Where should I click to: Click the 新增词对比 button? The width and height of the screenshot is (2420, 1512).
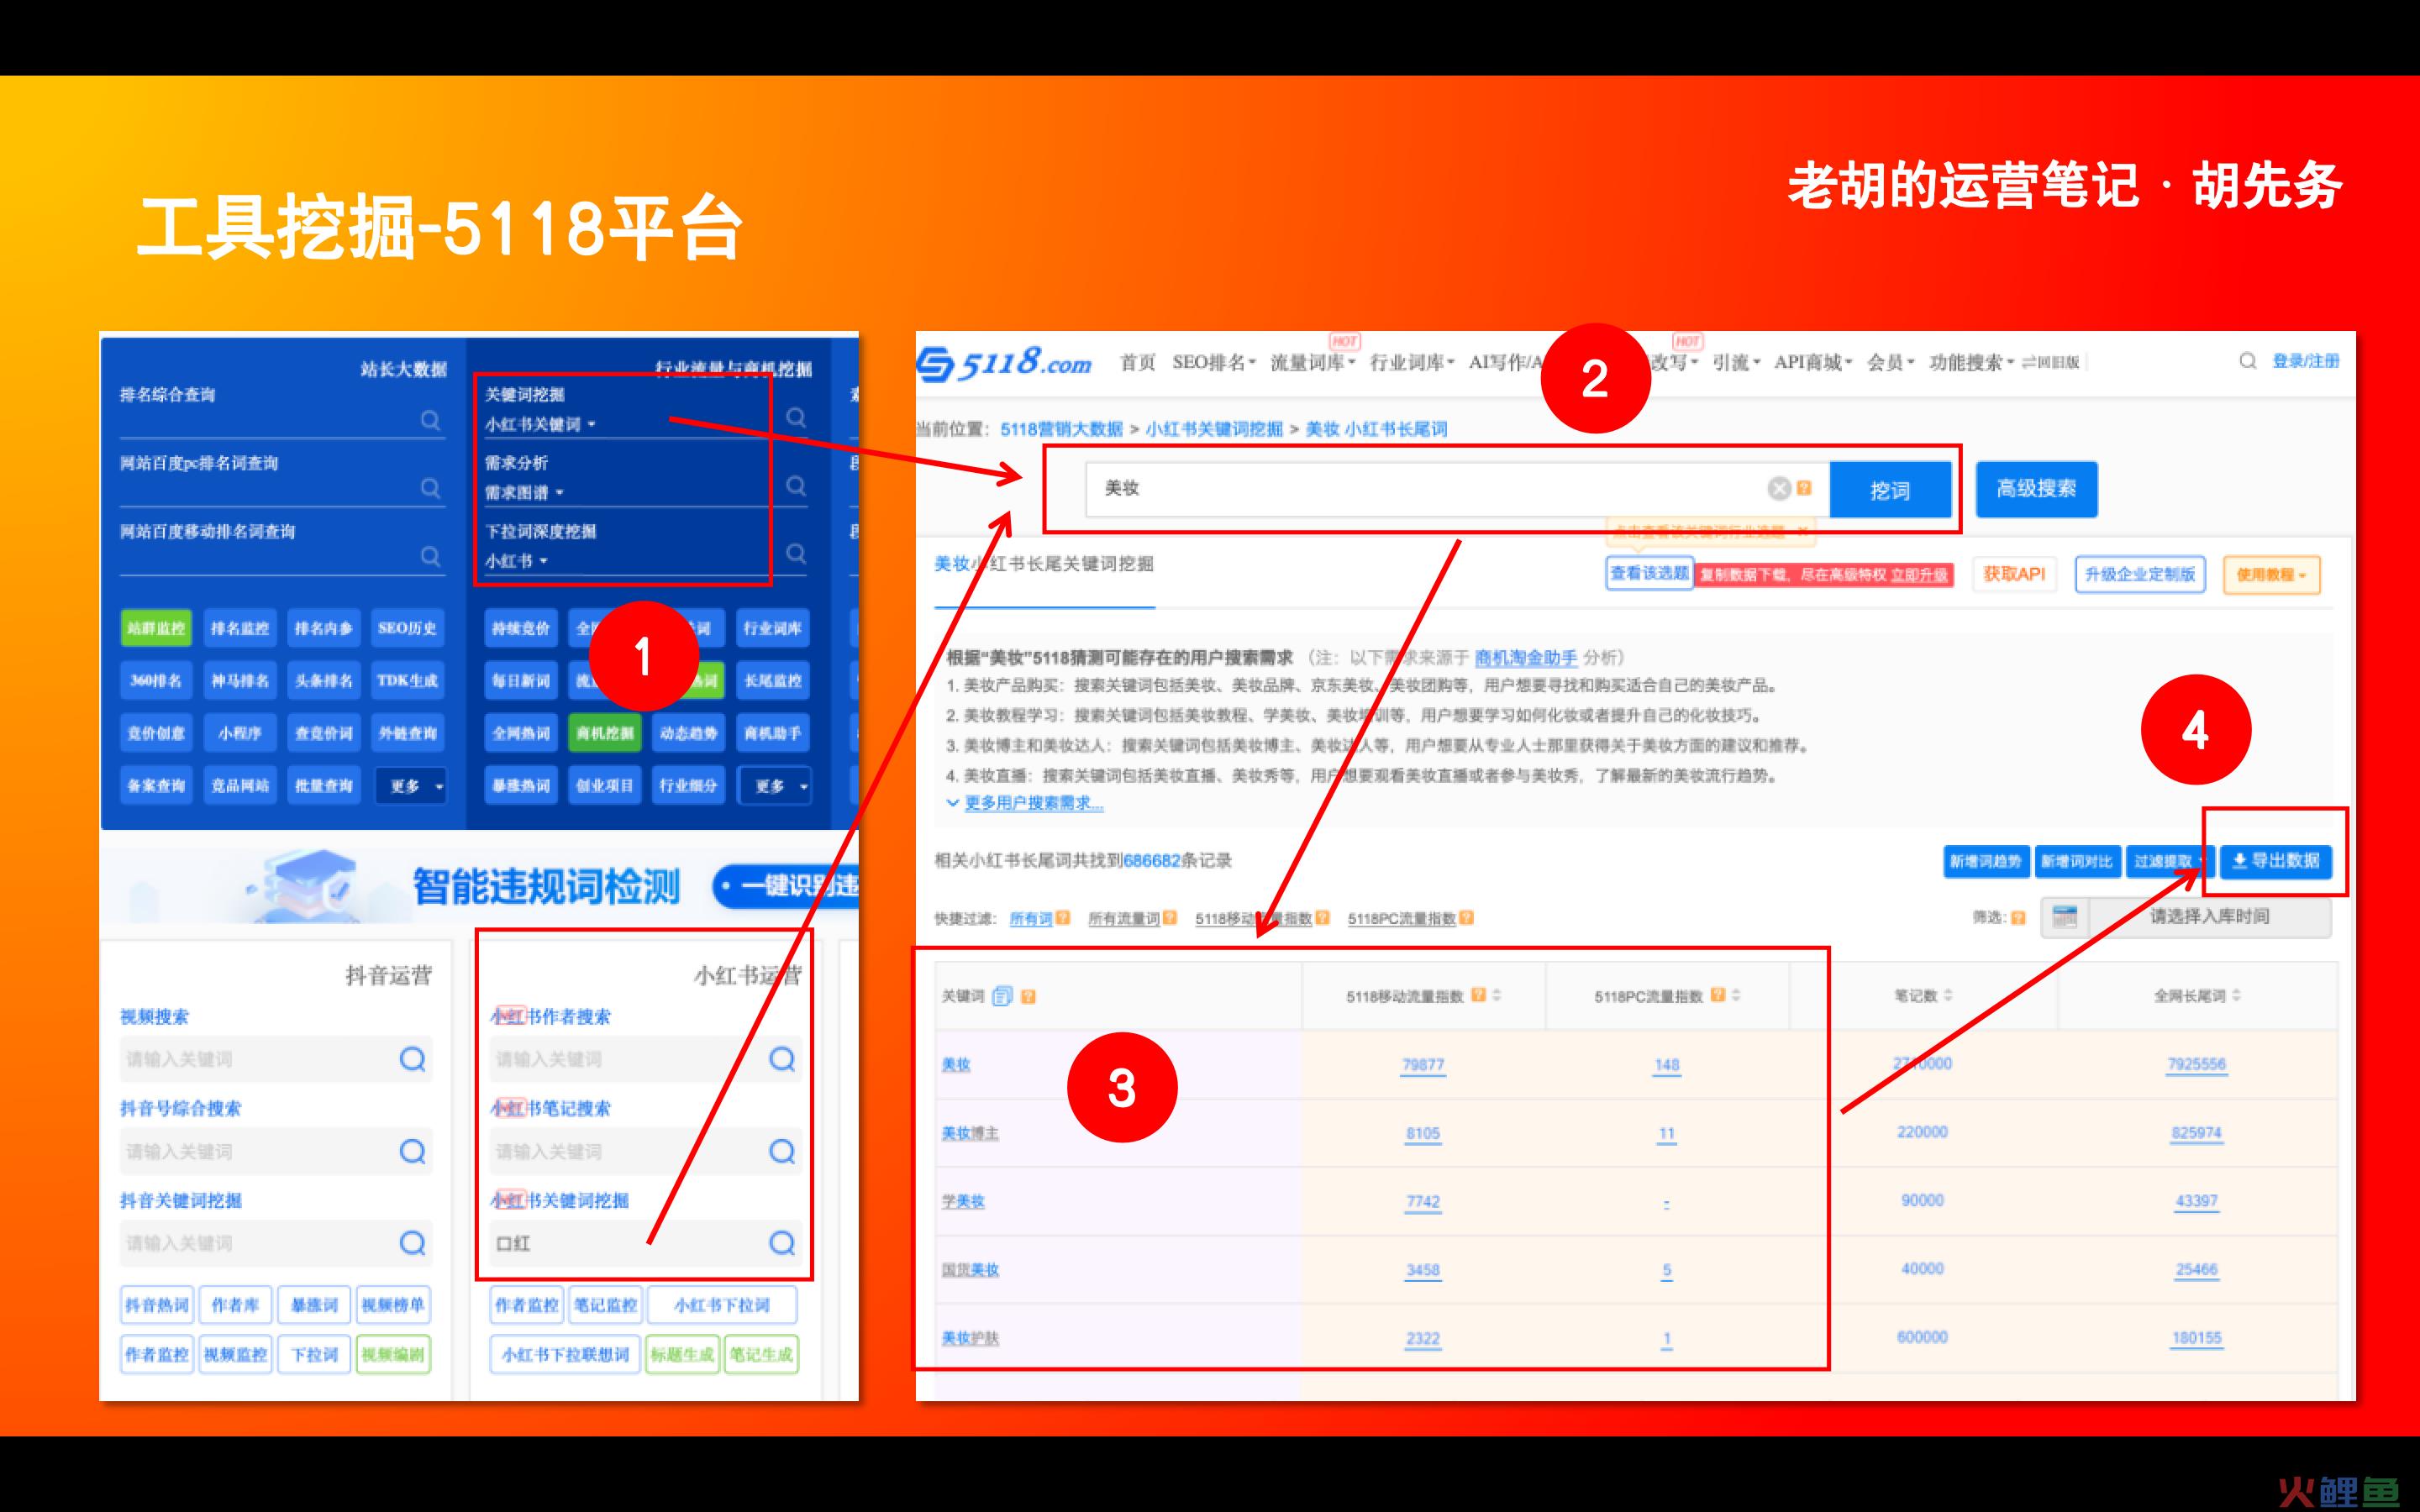[x=2076, y=861]
